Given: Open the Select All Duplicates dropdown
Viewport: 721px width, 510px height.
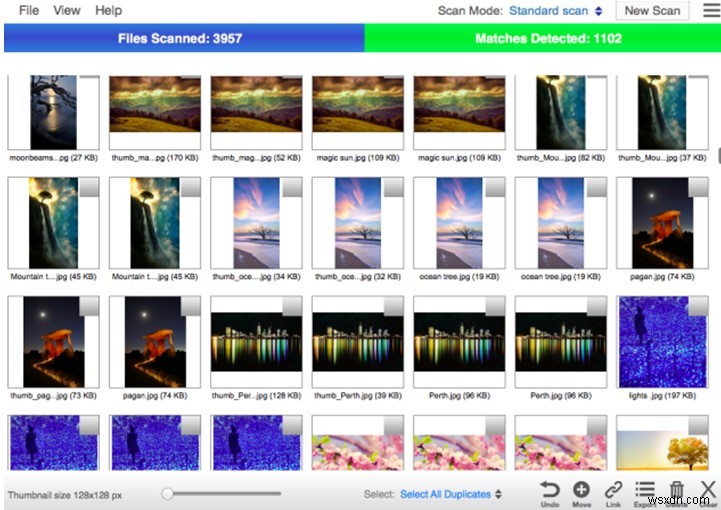Looking at the screenshot, I should click(x=451, y=494).
